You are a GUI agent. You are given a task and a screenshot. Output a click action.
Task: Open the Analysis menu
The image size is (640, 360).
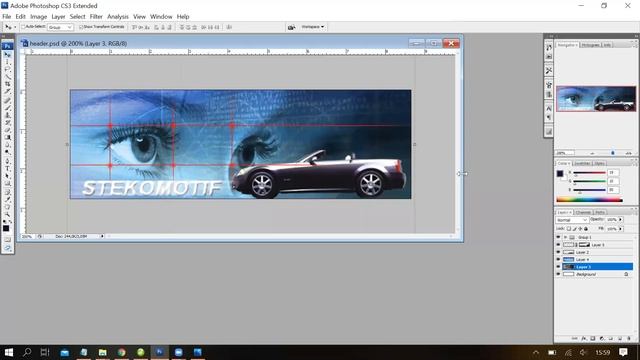pyautogui.click(x=118, y=16)
